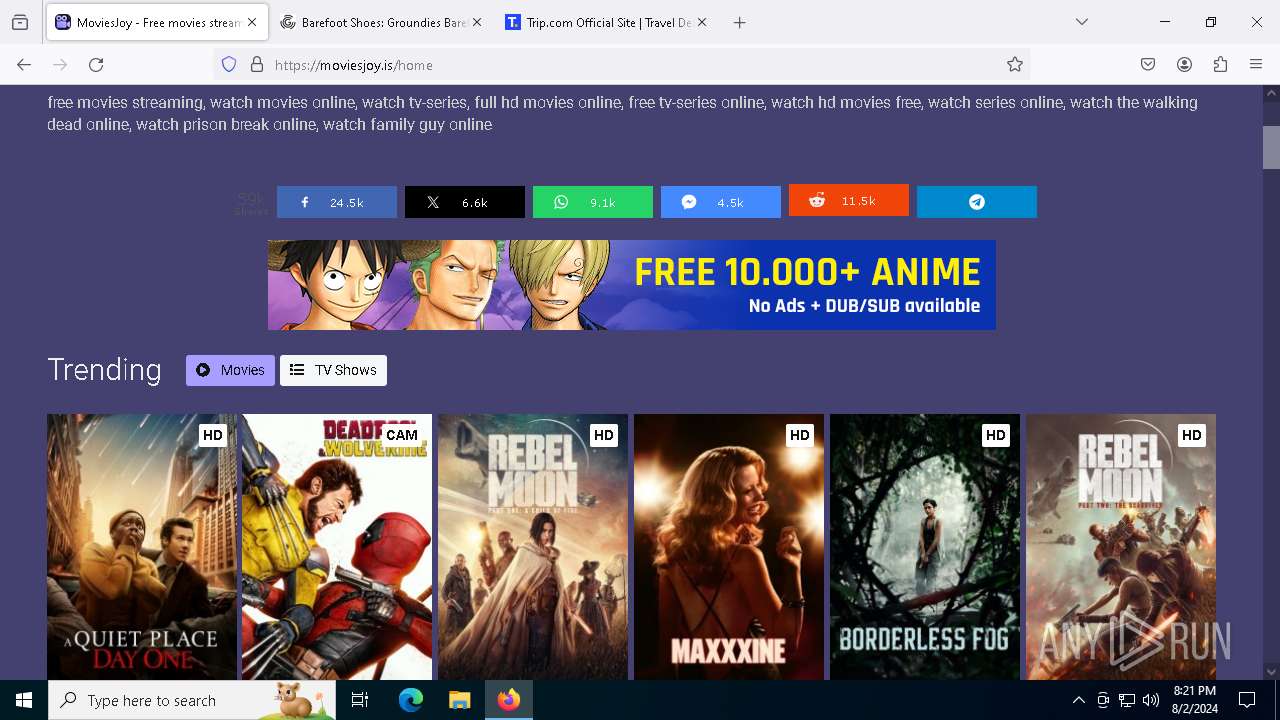
Task: Open File Explorer from taskbar
Action: point(459,700)
